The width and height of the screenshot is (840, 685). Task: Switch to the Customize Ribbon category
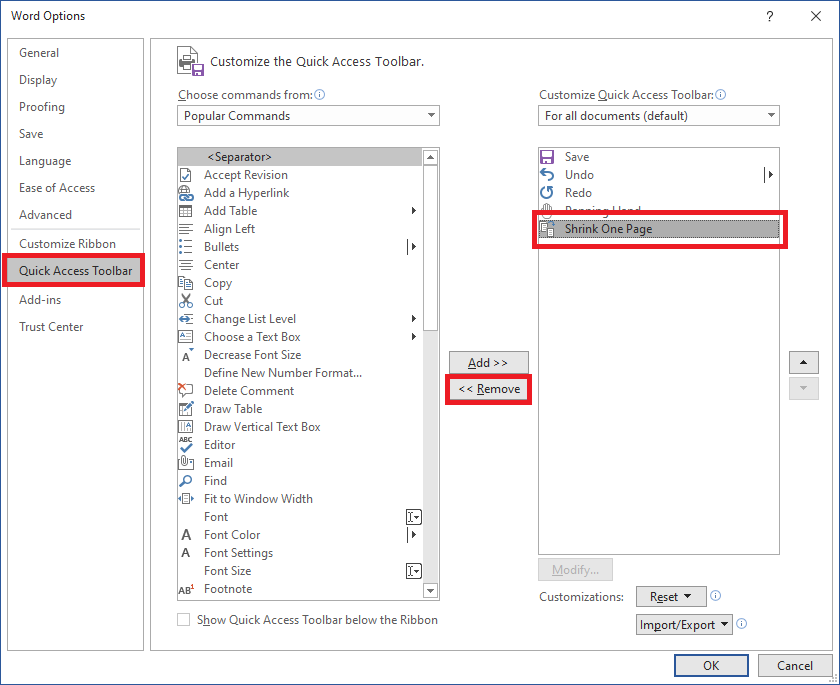pos(67,244)
